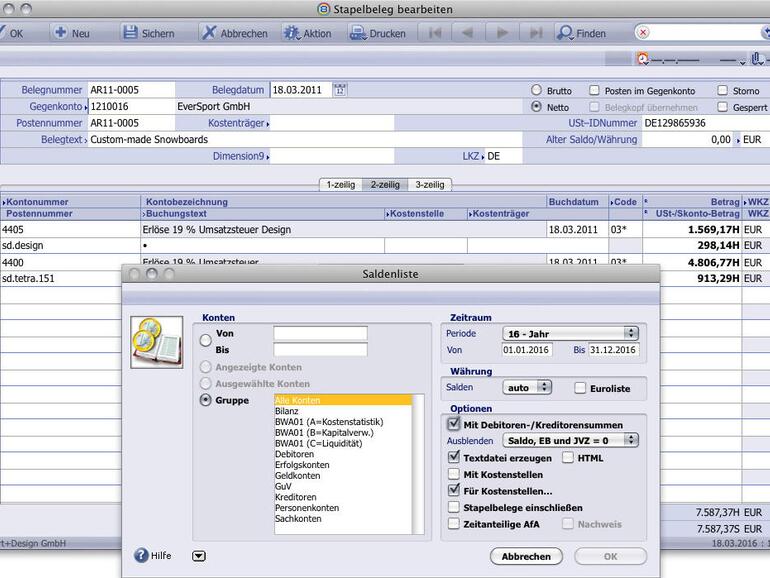
Task: Open the Salden auto dropdown
Action: click(x=527, y=387)
